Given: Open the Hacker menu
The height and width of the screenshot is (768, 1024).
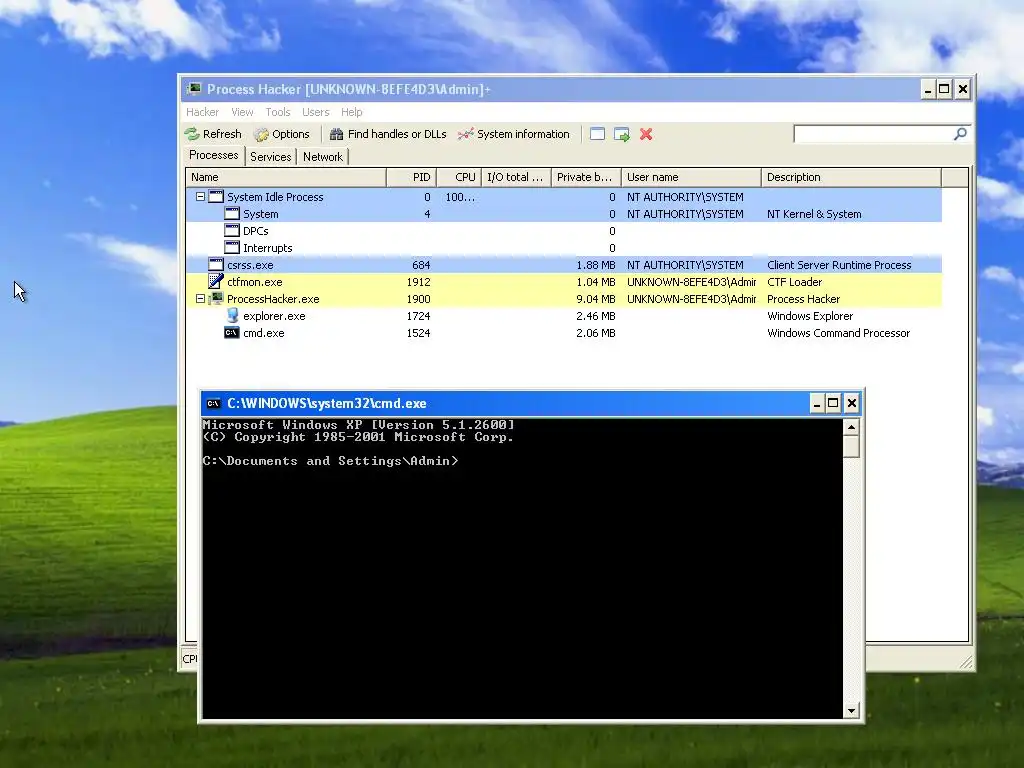Looking at the screenshot, I should click(202, 112).
